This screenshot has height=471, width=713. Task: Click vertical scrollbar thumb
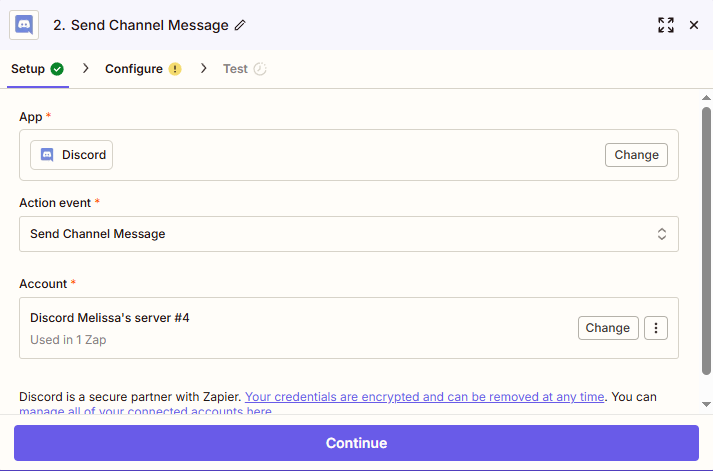point(706,241)
